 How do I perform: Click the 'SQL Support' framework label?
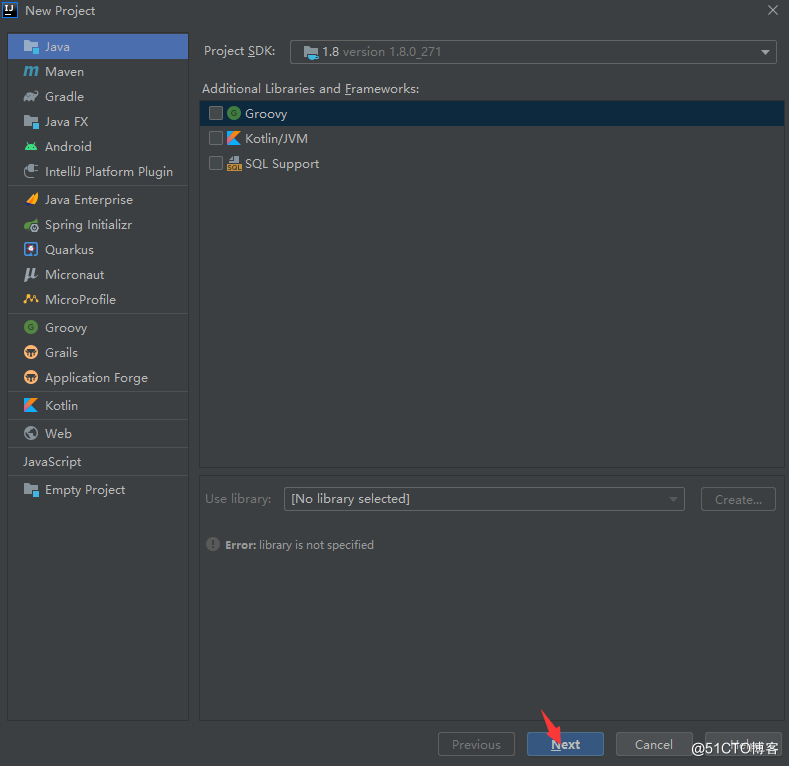coord(282,164)
